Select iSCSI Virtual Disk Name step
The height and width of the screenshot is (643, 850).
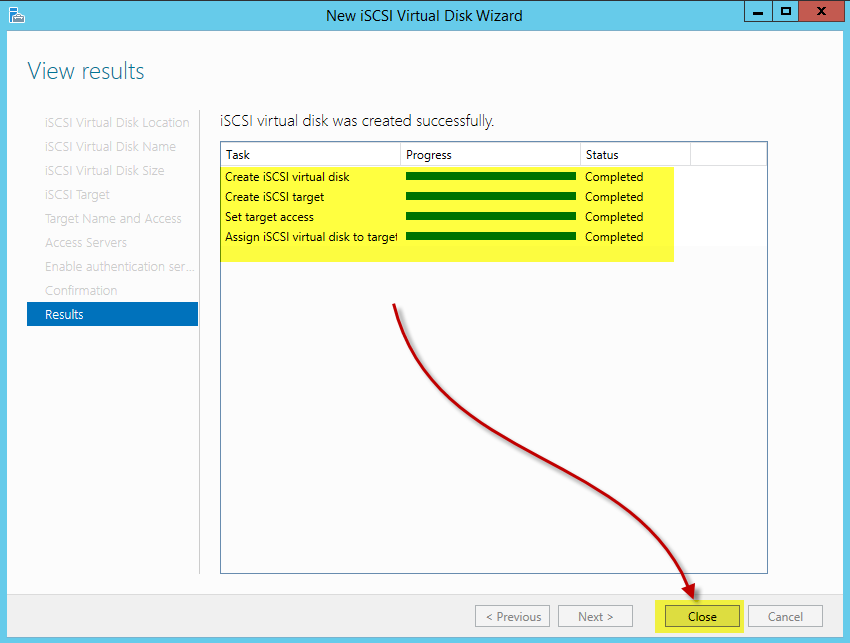110,146
